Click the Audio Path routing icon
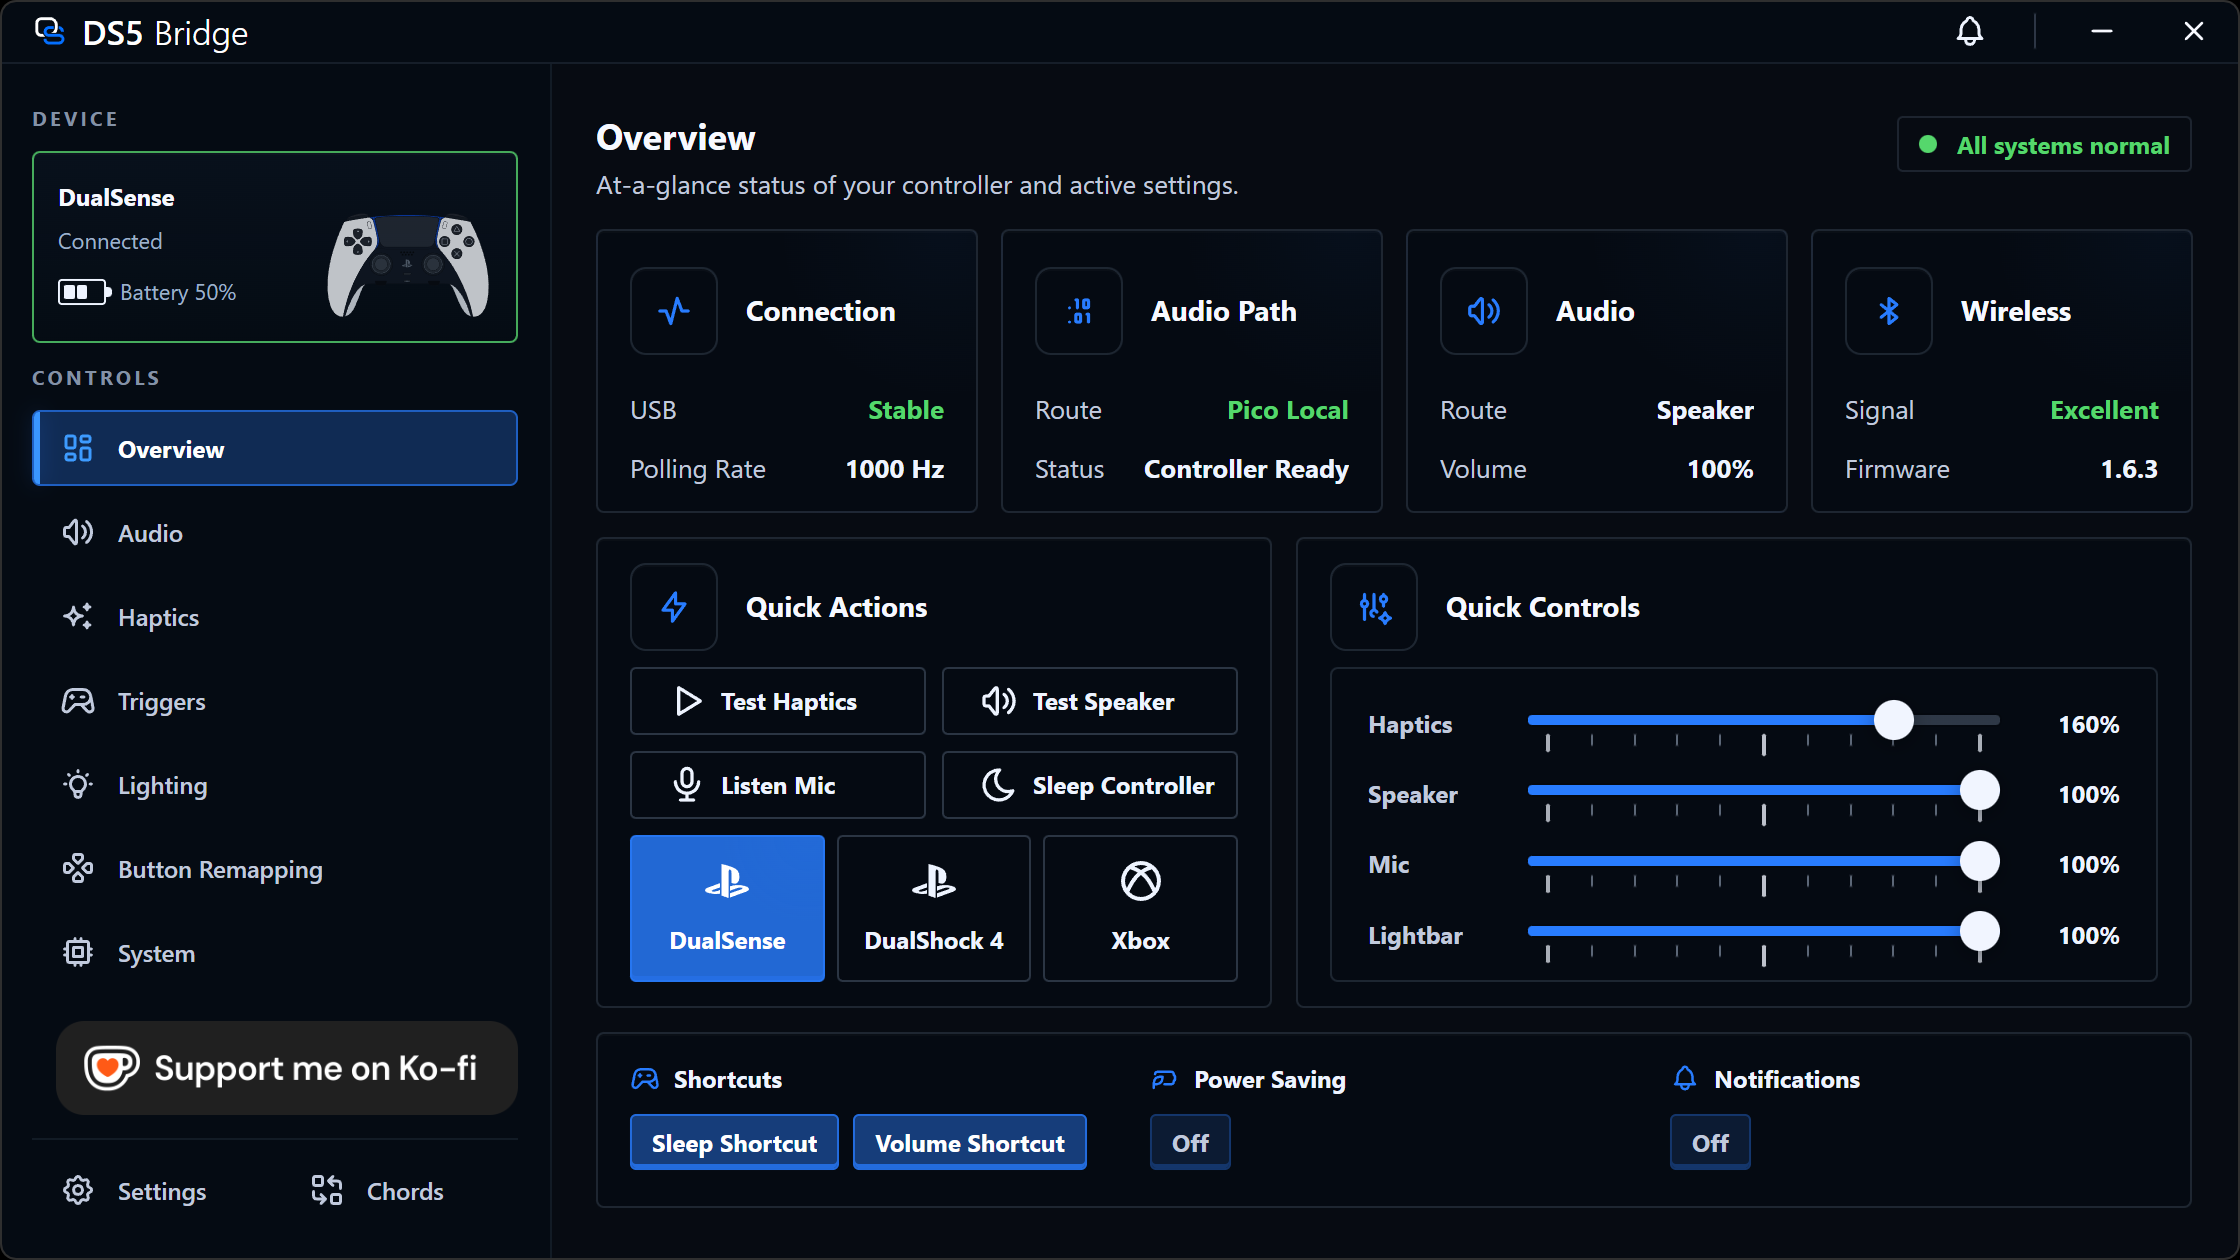This screenshot has width=2240, height=1260. (1079, 311)
